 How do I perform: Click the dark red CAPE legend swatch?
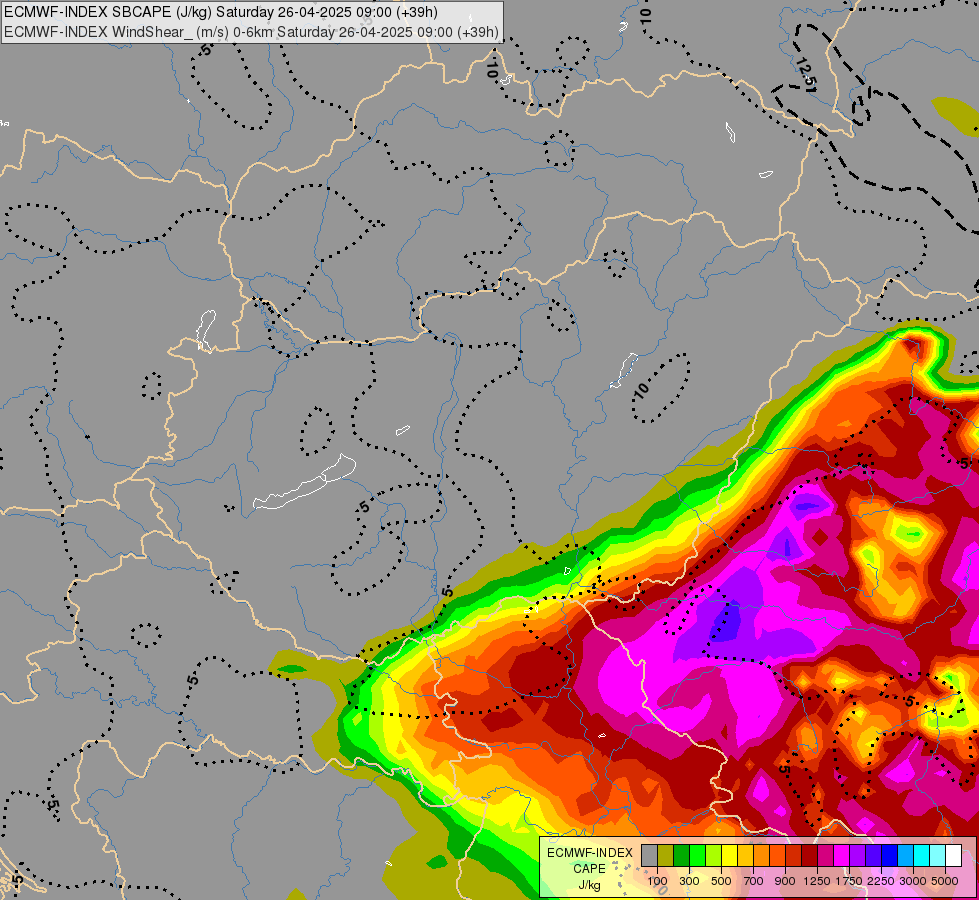point(810,856)
